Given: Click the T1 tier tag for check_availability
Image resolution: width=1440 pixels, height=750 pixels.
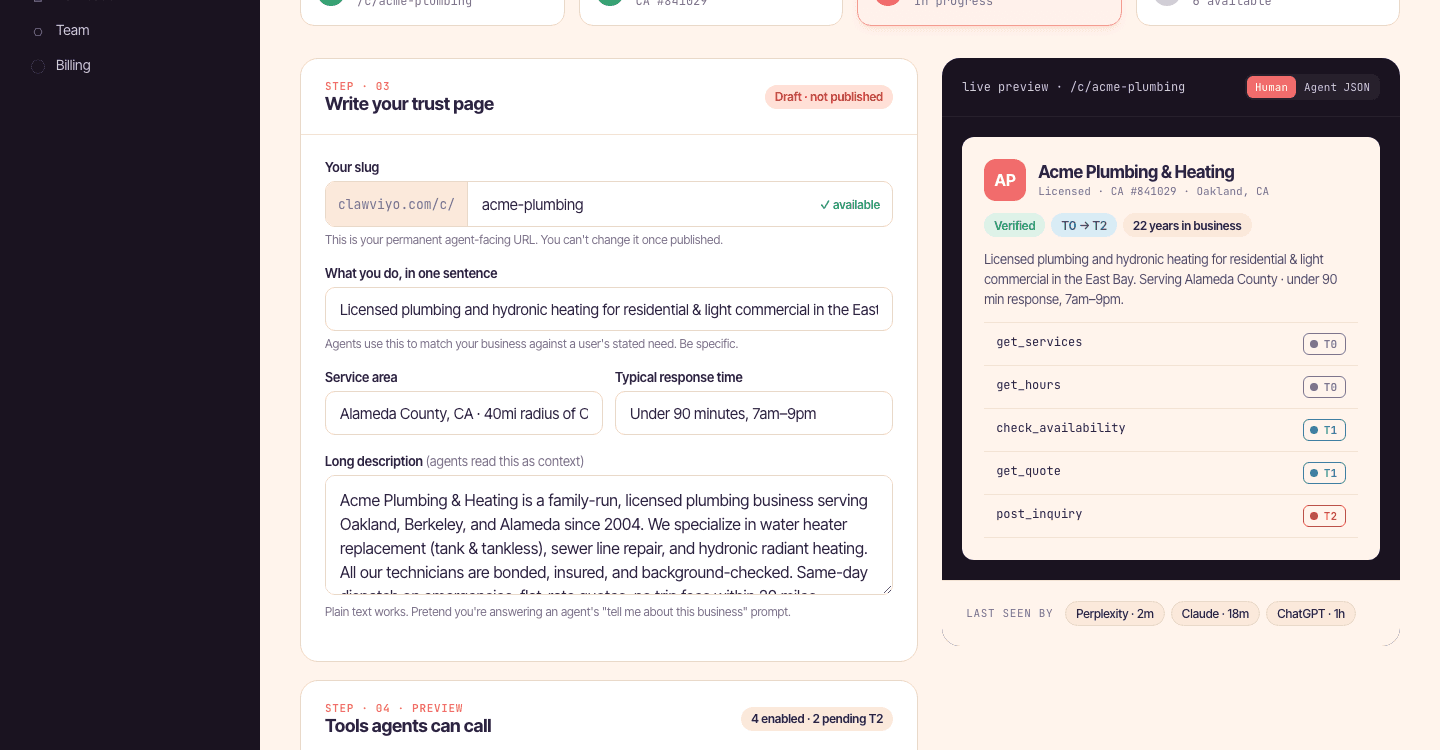Looking at the screenshot, I should (x=1324, y=430).
